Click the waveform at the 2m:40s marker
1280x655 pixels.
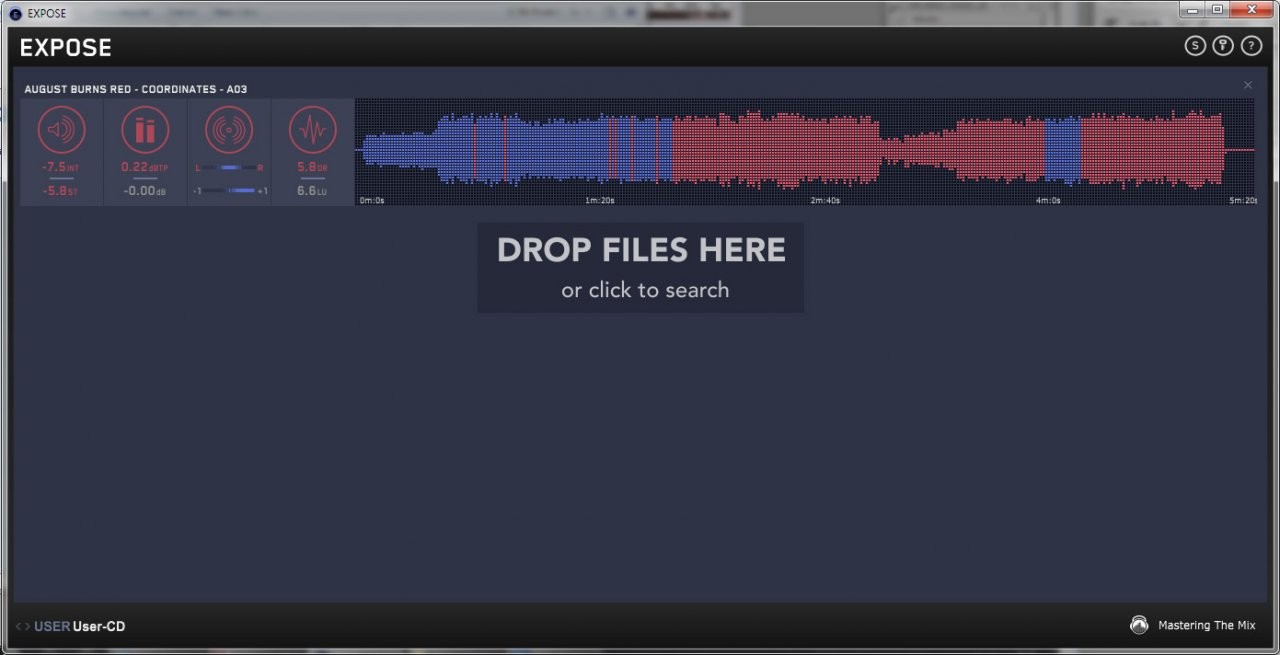[x=825, y=200]
